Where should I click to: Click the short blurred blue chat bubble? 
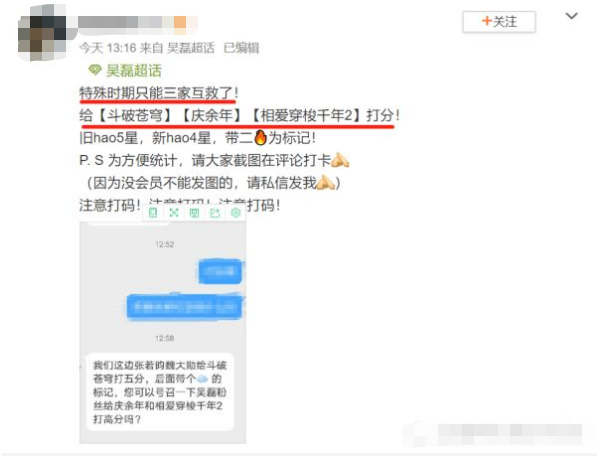point(220,271)
